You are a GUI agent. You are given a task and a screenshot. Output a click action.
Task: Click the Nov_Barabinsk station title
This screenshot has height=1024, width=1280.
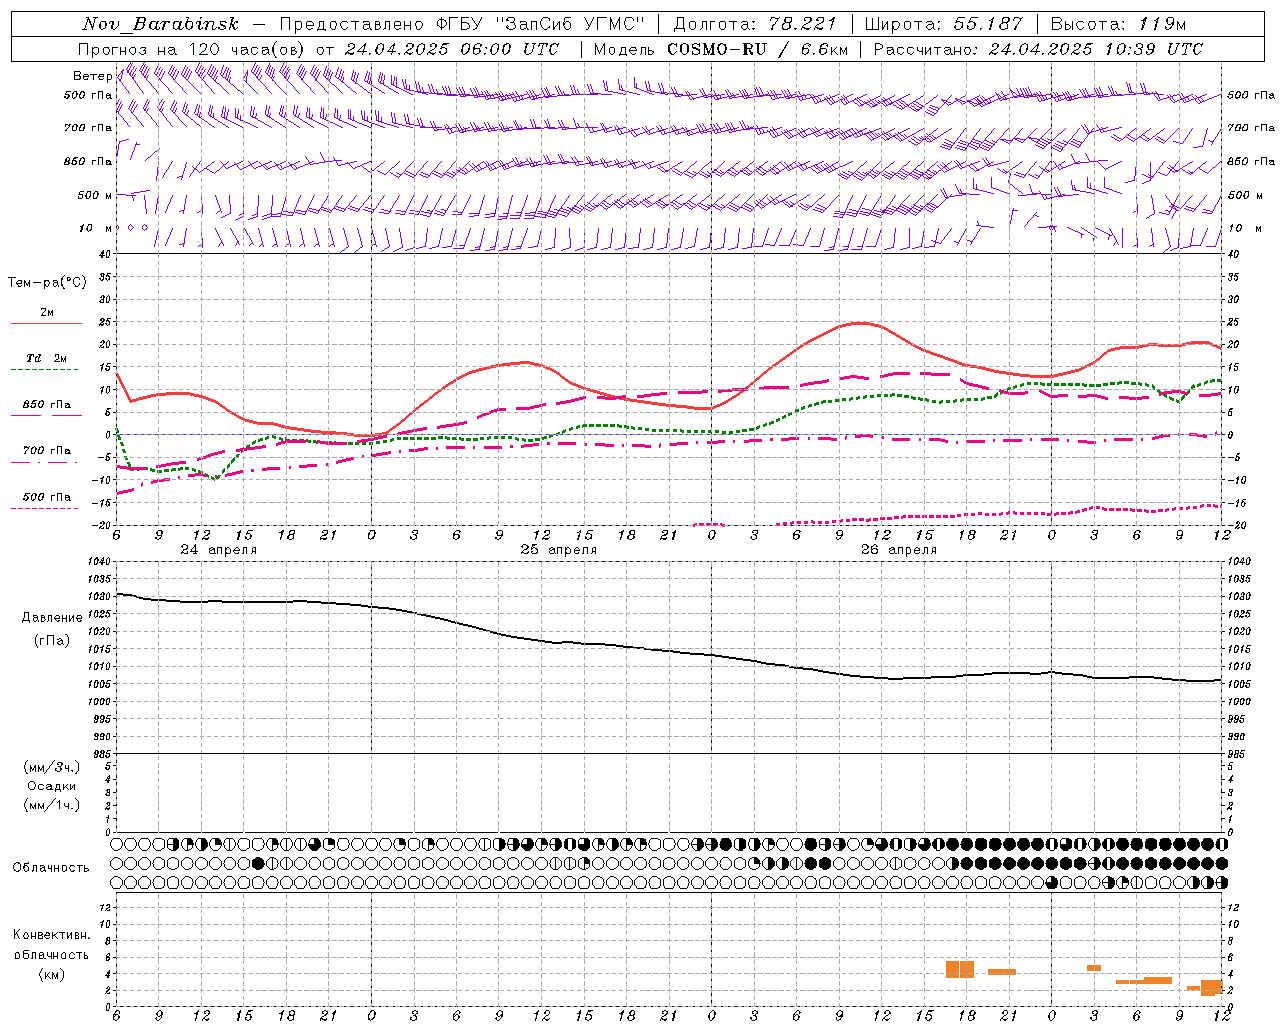[161, 24]
